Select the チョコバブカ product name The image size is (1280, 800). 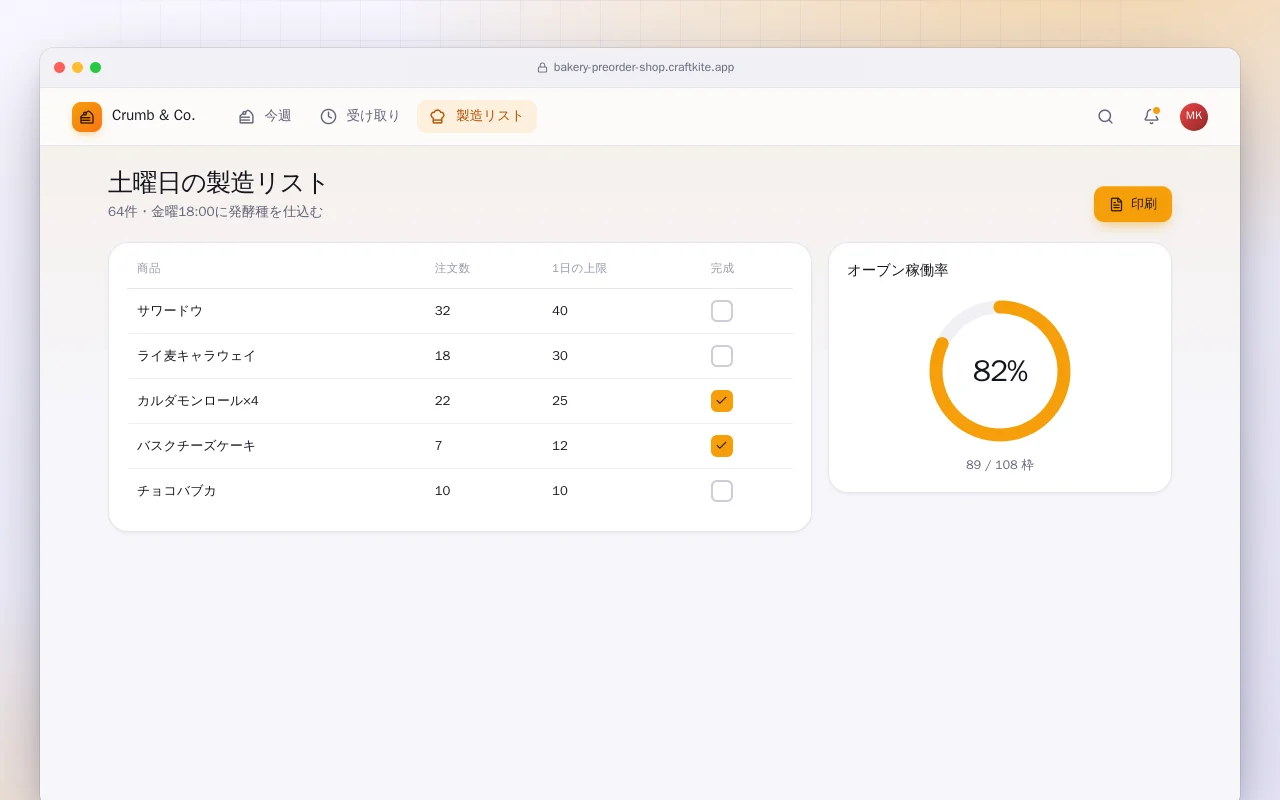177,491
